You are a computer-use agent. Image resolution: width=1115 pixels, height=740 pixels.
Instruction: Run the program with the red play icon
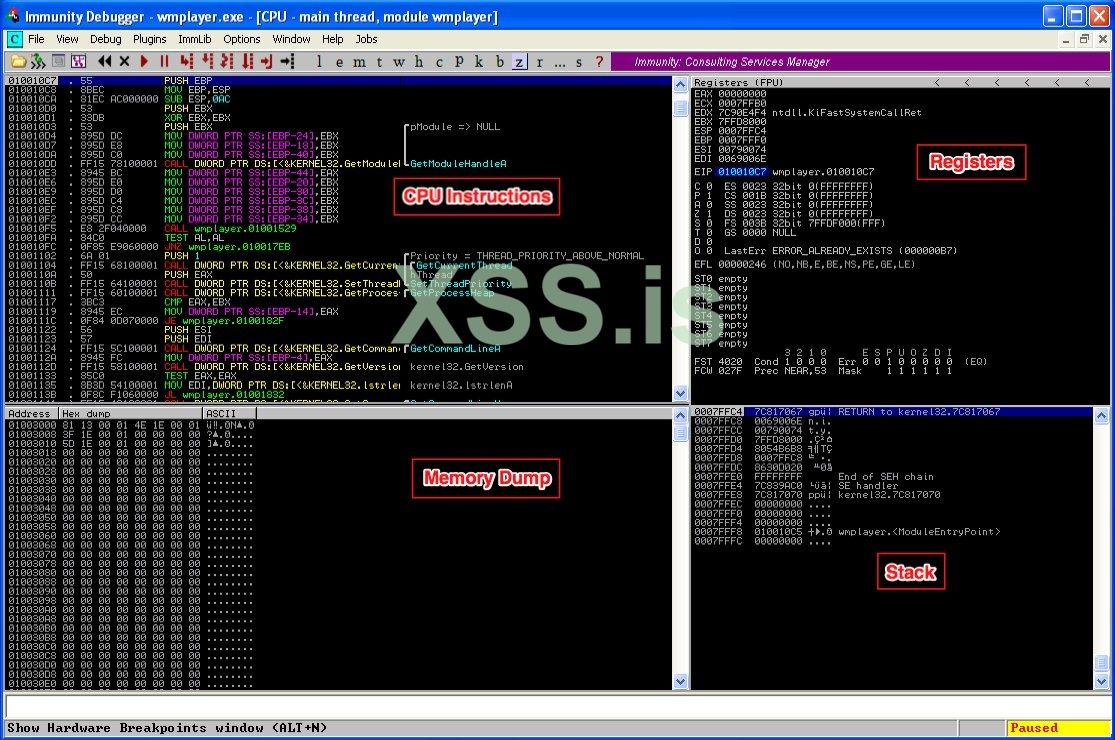coord(144,62)
